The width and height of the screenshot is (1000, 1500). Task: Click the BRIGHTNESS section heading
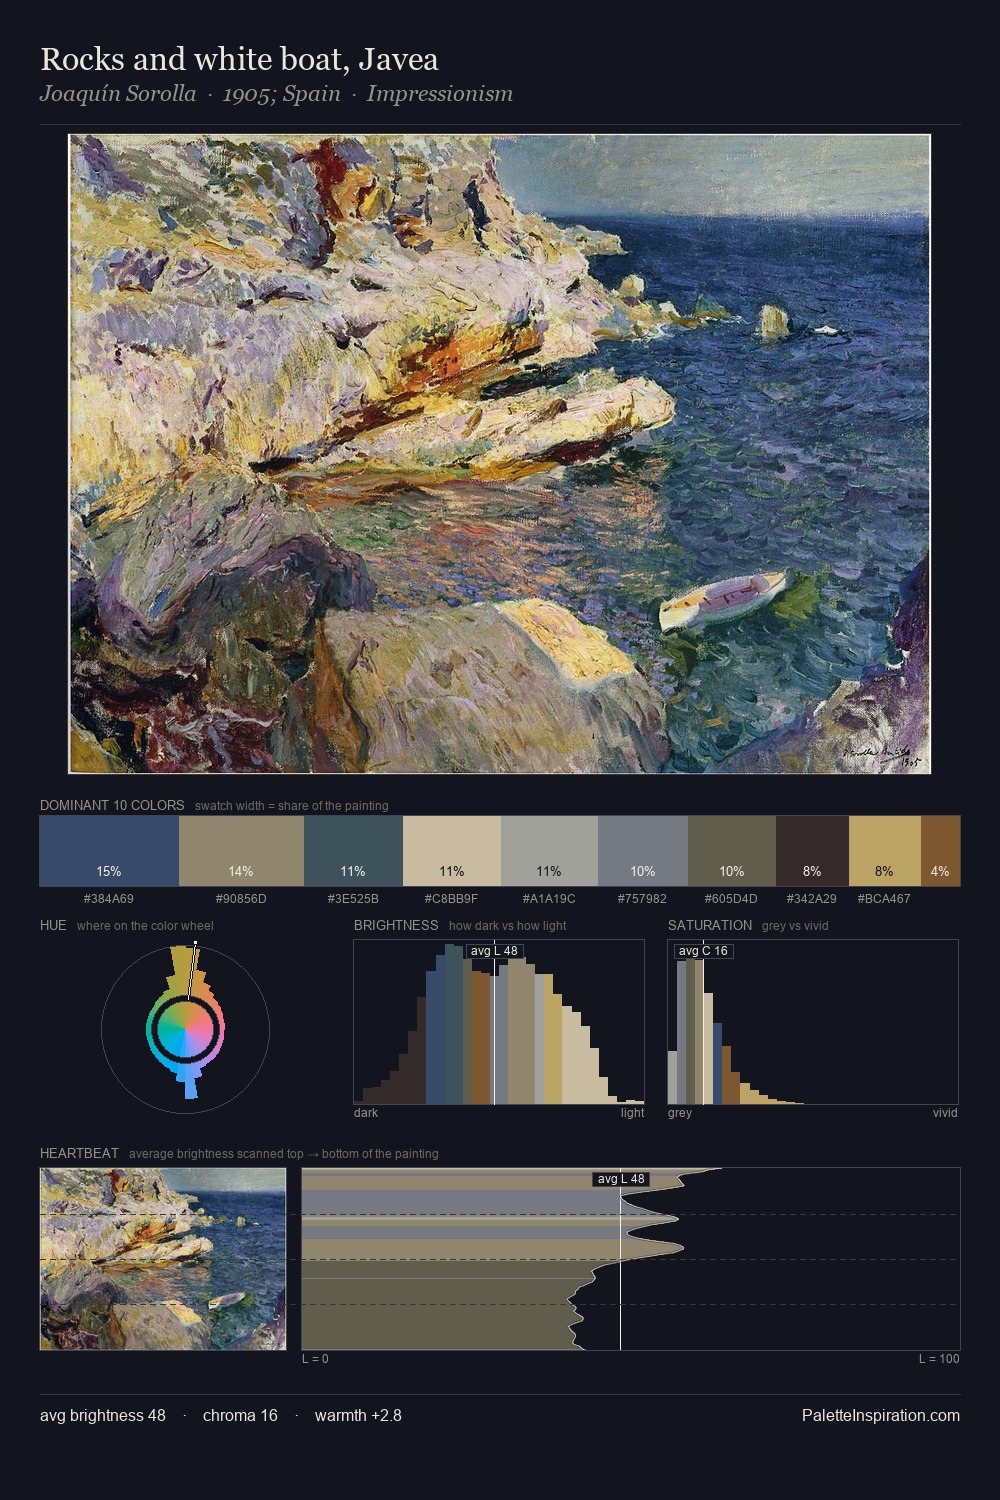point(396,925)
